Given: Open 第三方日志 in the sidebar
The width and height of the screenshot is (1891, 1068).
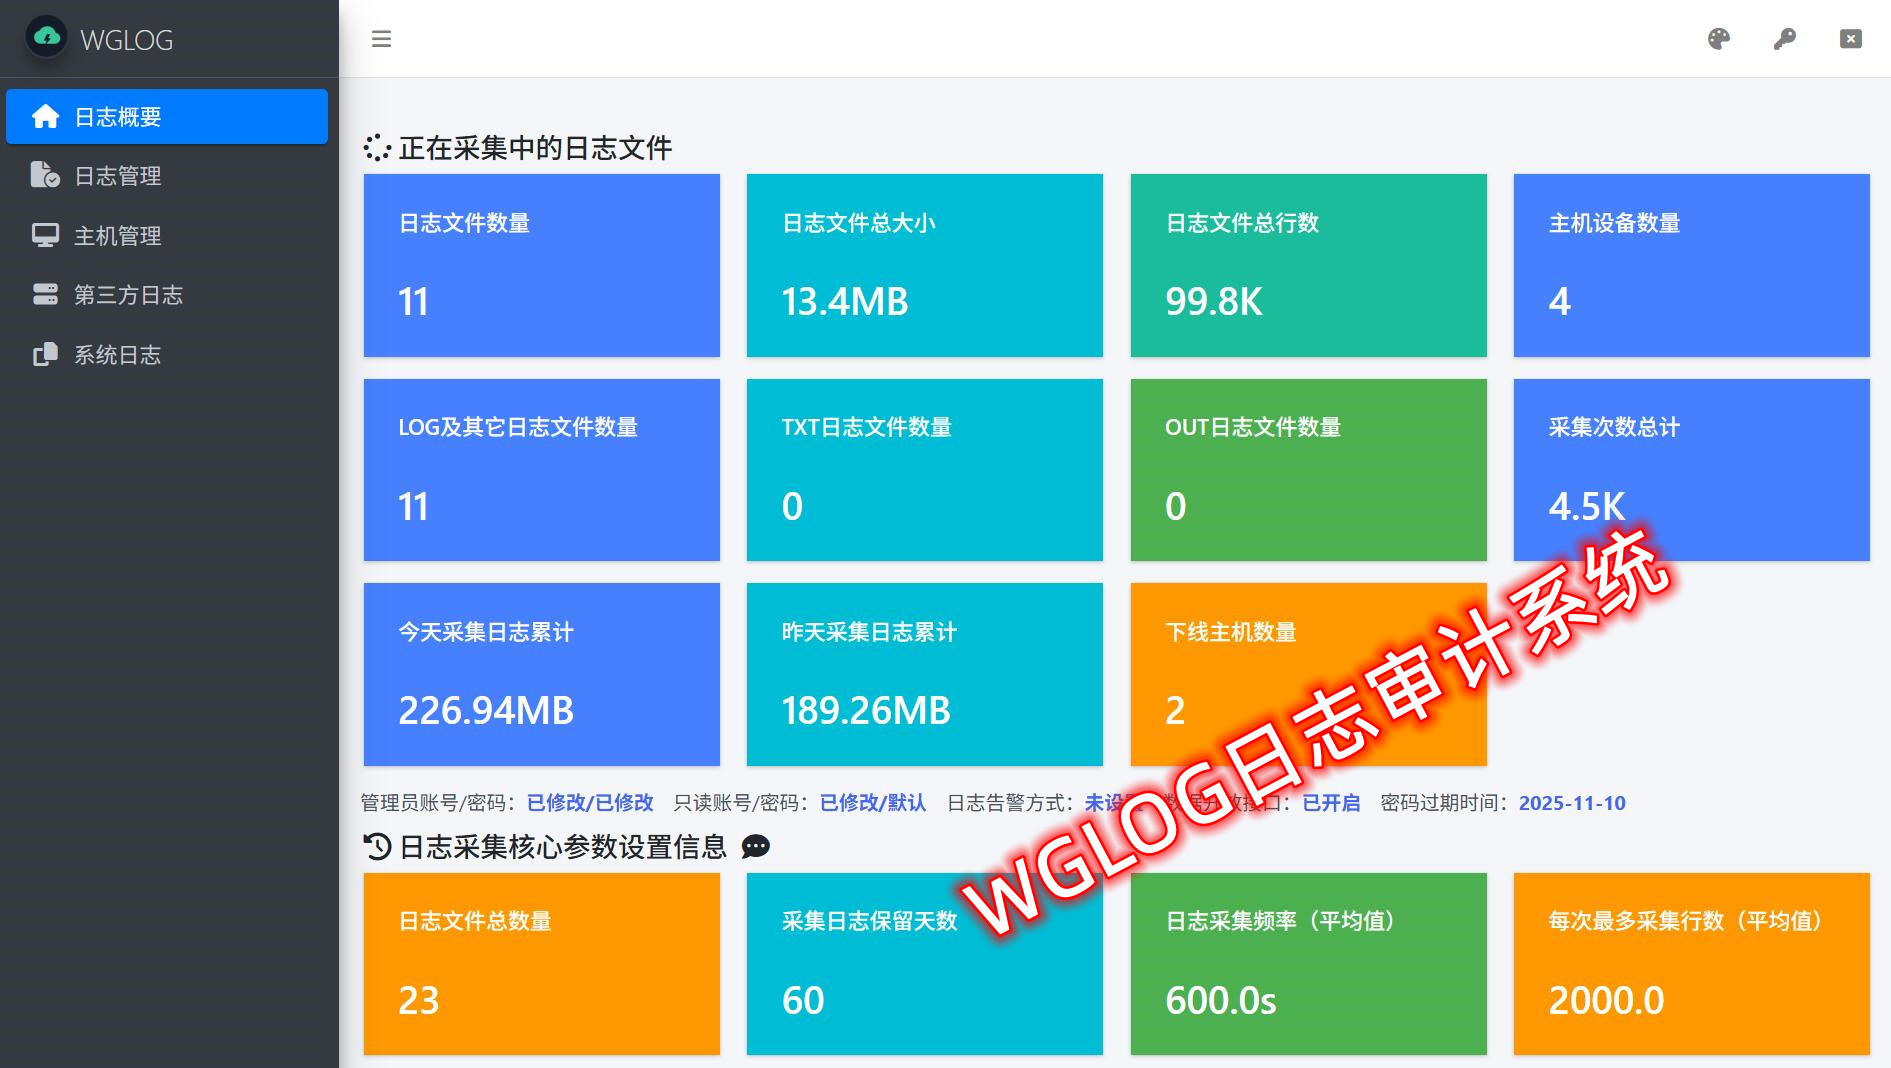Looking at the screenshot, I should [x=128, y=295].
